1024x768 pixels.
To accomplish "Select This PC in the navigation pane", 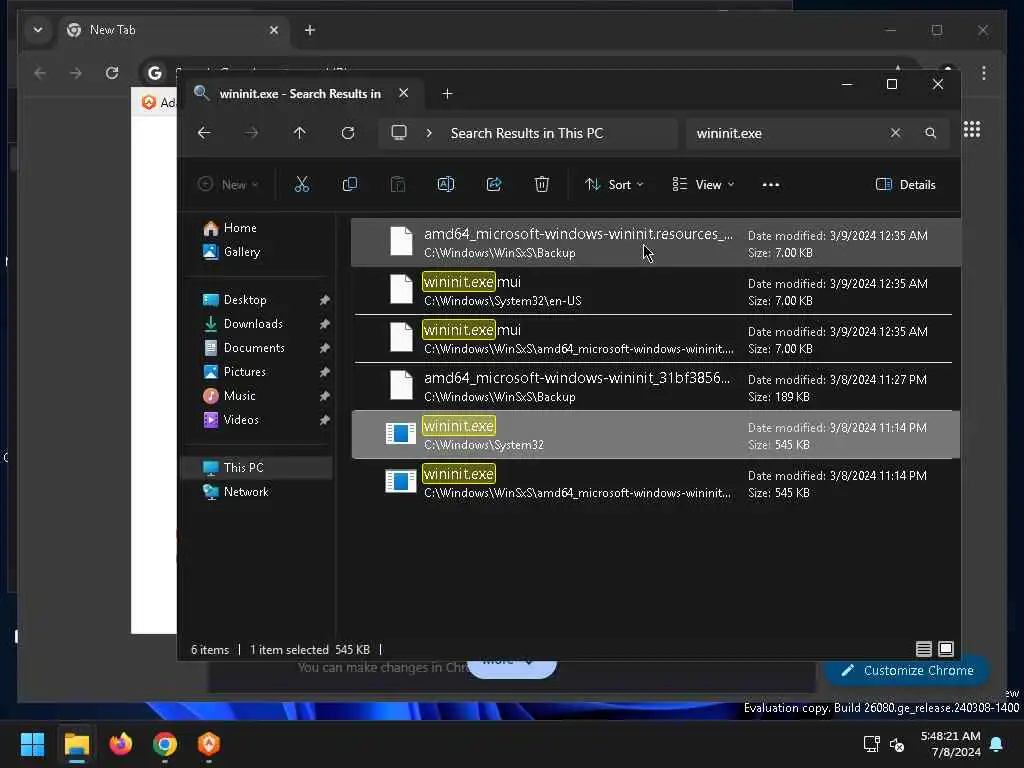I will click(257, 468).
